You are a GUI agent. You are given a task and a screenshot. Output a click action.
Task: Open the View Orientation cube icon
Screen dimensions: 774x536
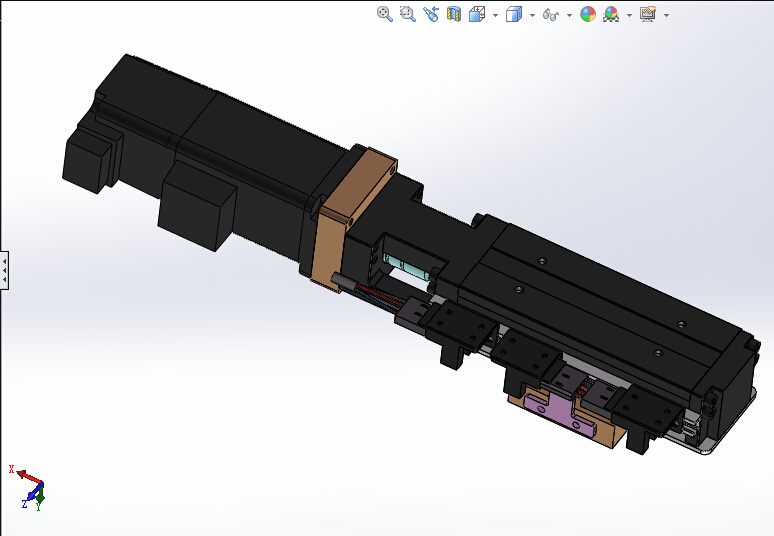(x=477, y=14)
